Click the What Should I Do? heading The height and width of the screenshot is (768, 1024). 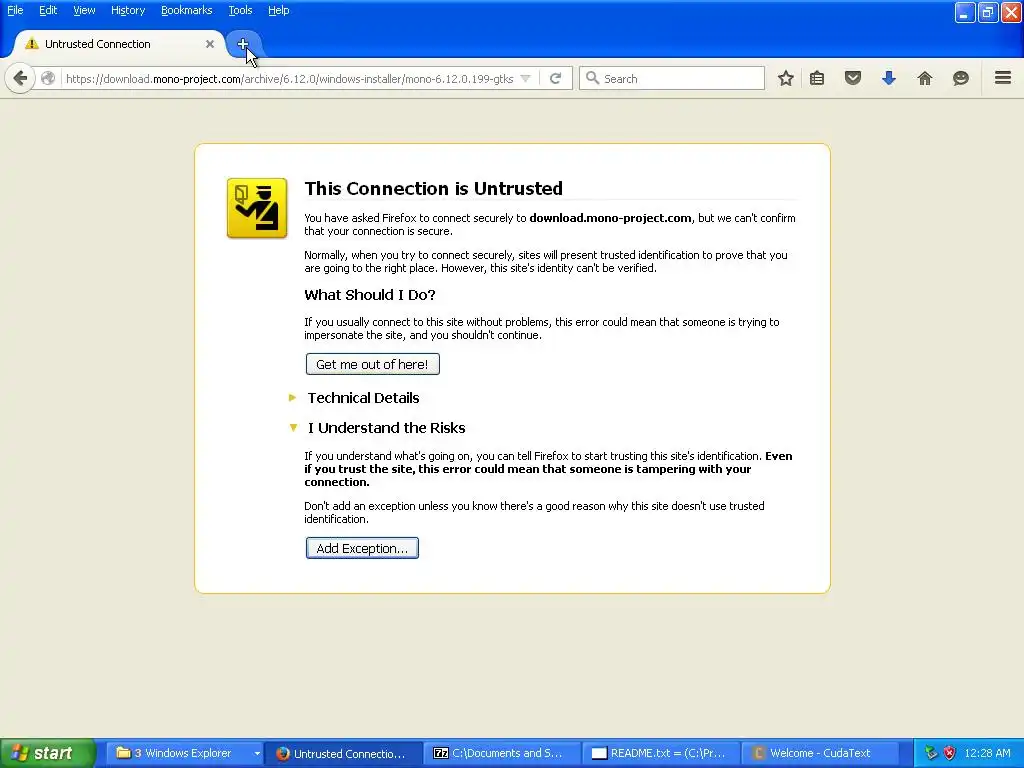point(370,295)
